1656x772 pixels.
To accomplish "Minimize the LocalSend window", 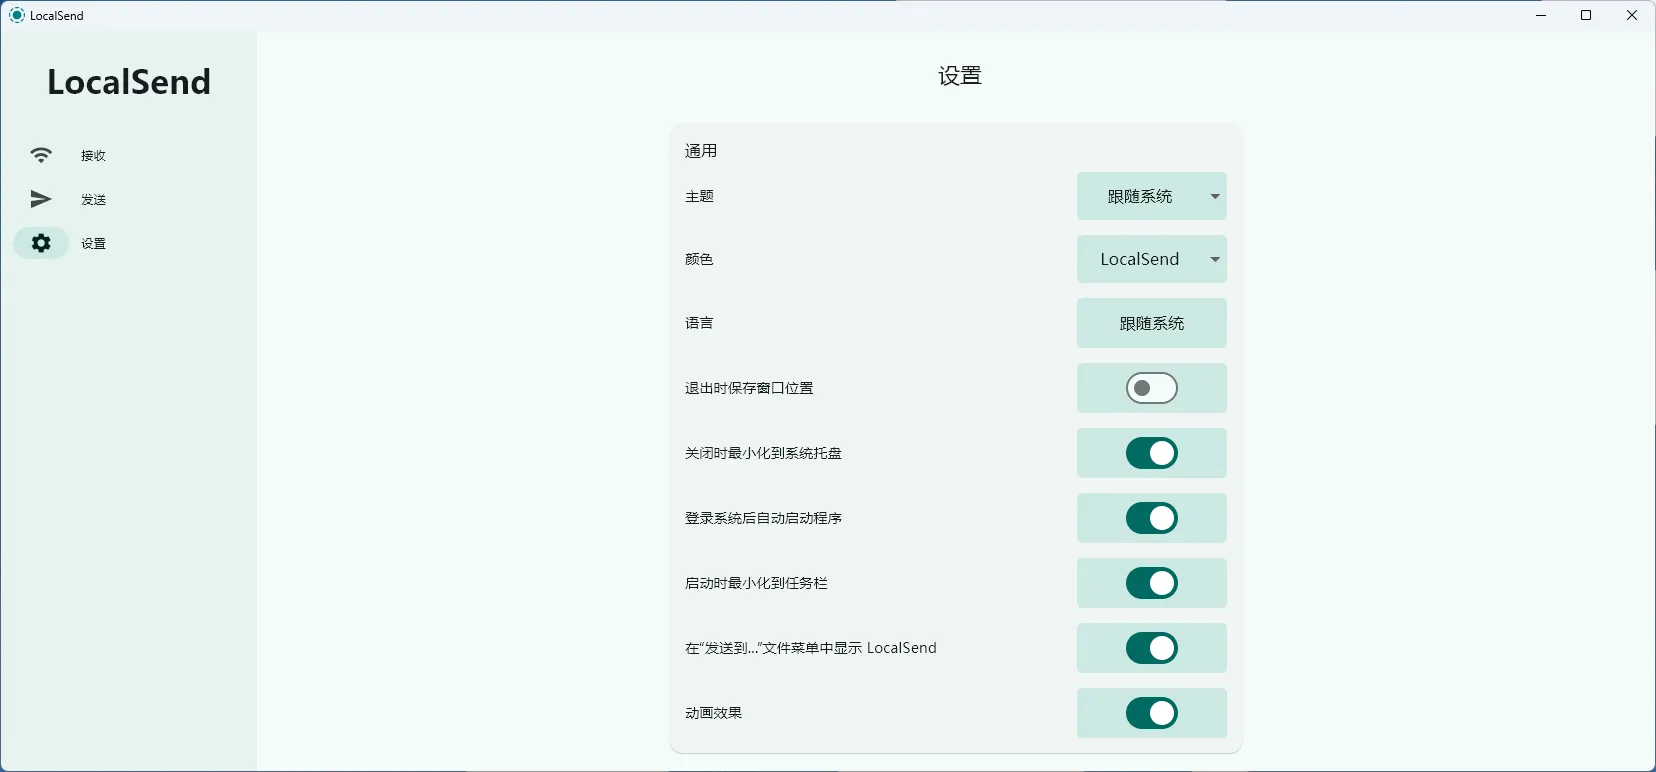I will 1541,15.
